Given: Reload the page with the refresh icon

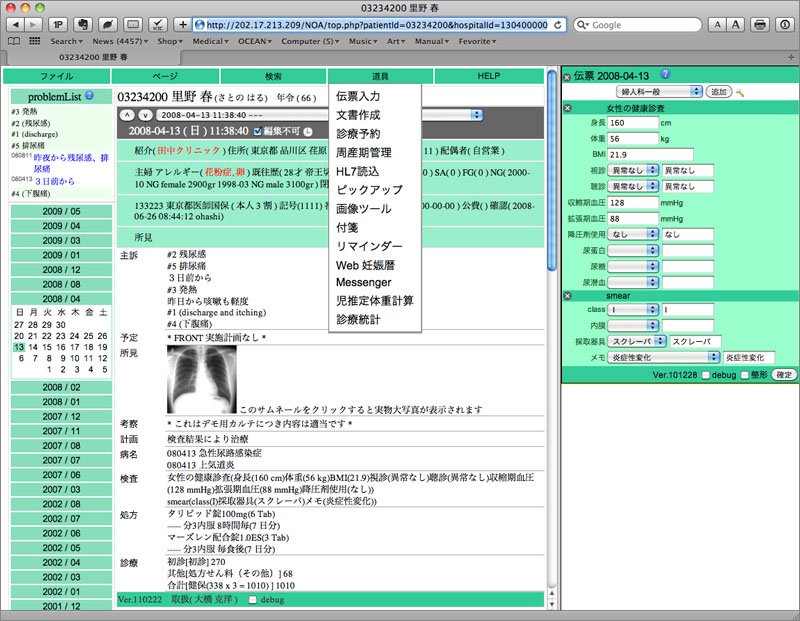Looking at the screenshot, I should coord(558,24).
